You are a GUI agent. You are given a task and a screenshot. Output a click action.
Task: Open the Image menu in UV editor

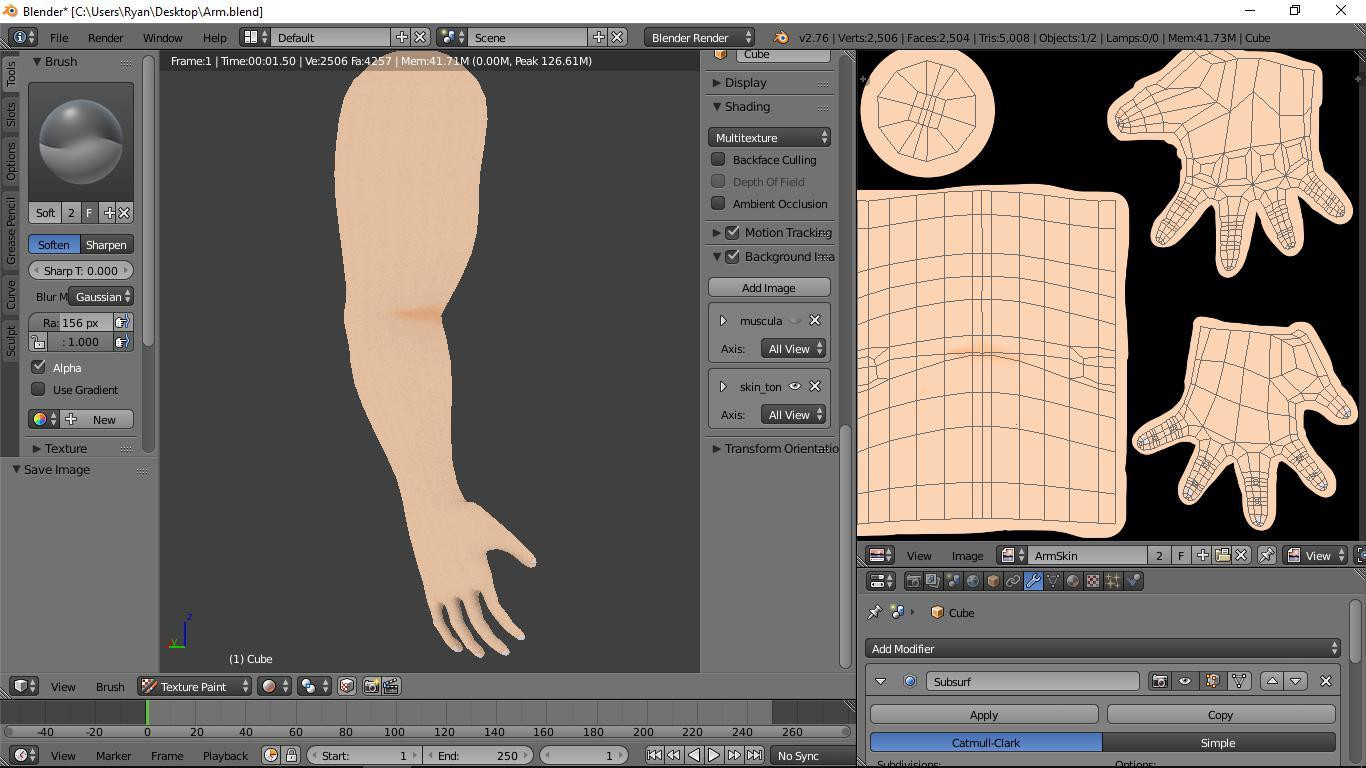tap(966, 556)
